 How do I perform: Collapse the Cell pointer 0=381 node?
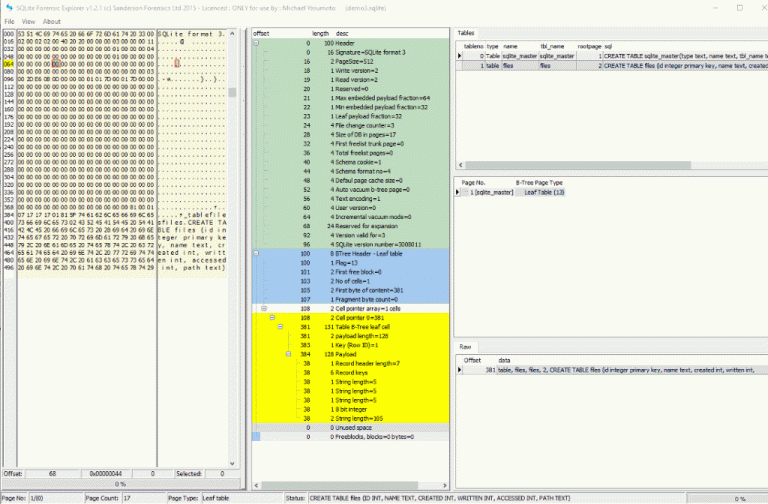click(x=272, y=318)
